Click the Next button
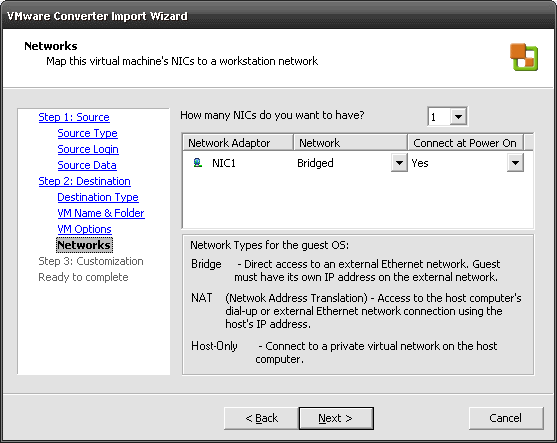Viewport: 557px width, 443px height. (x=336, y=418)
